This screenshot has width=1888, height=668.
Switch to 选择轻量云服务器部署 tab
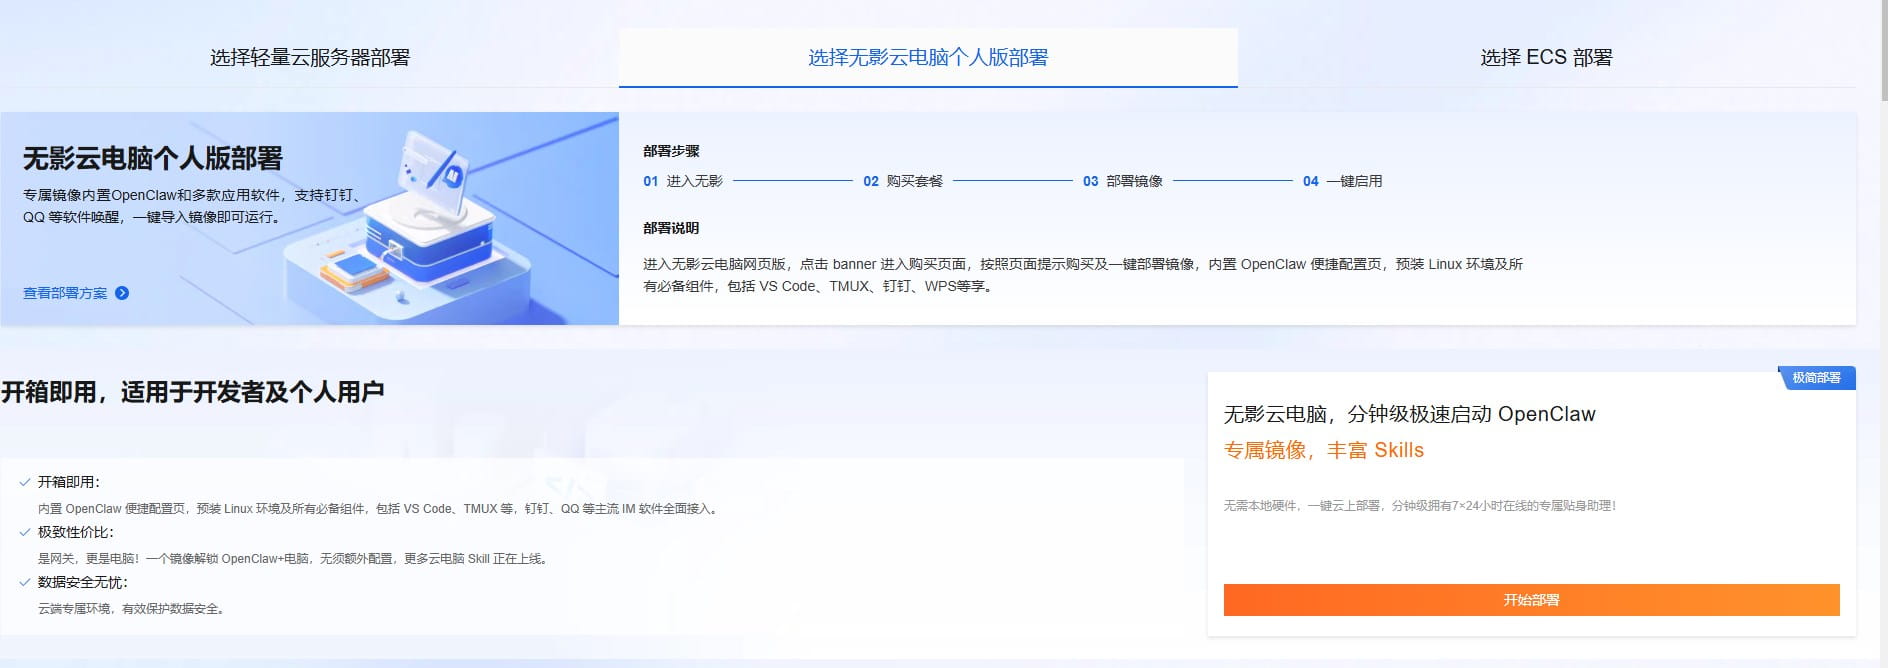click(x=310, y=58)
